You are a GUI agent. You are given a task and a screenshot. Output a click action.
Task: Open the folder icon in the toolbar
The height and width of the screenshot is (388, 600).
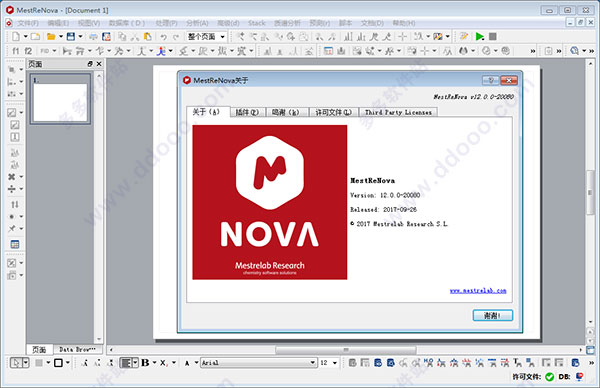point(51,37)
